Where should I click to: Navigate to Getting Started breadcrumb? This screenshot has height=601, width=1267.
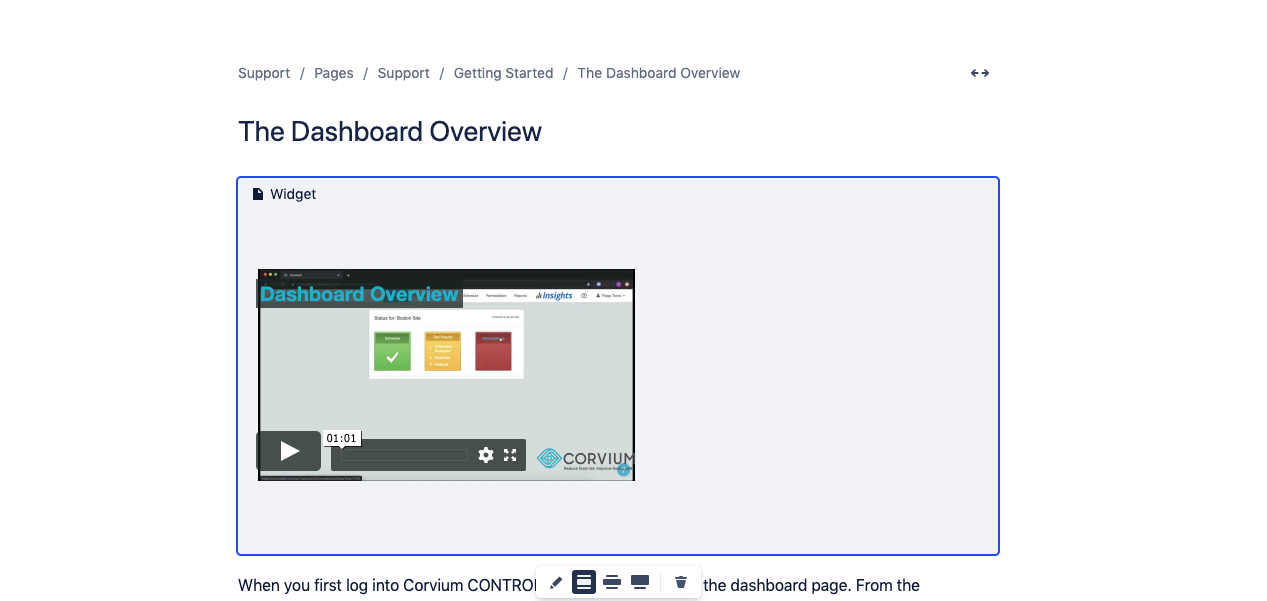coord(504,73)
